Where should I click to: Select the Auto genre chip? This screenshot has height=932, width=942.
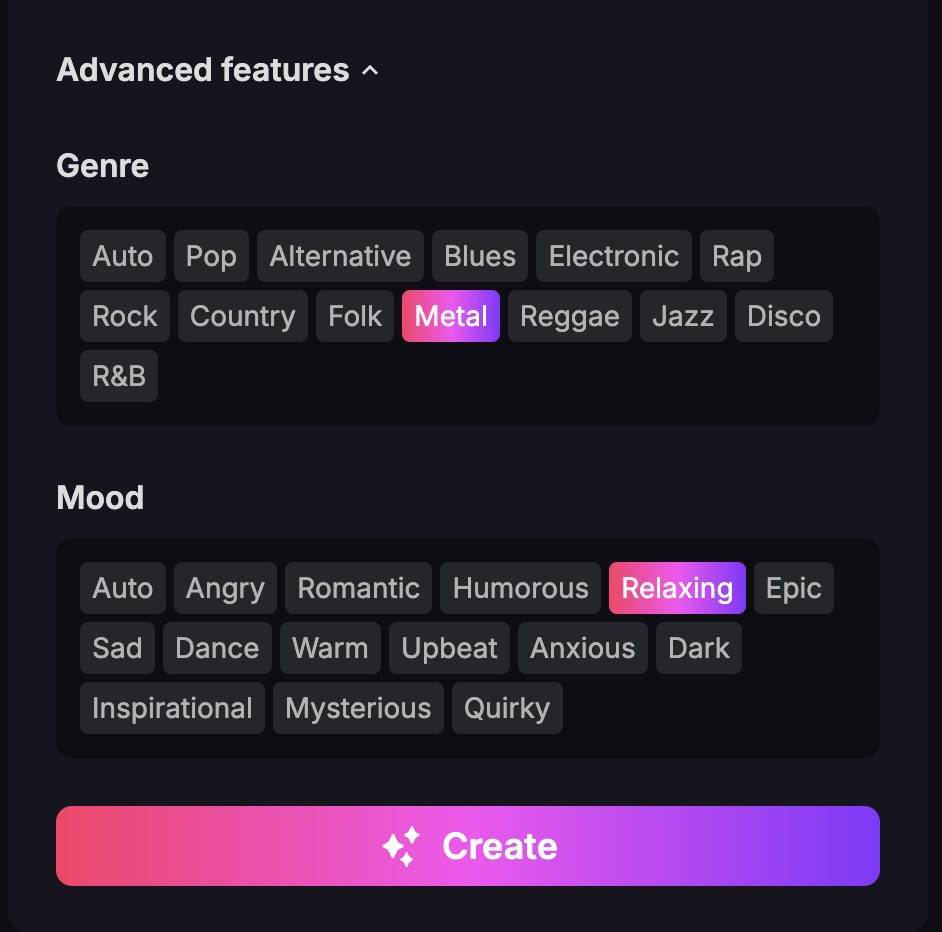(x=123, y=256)
